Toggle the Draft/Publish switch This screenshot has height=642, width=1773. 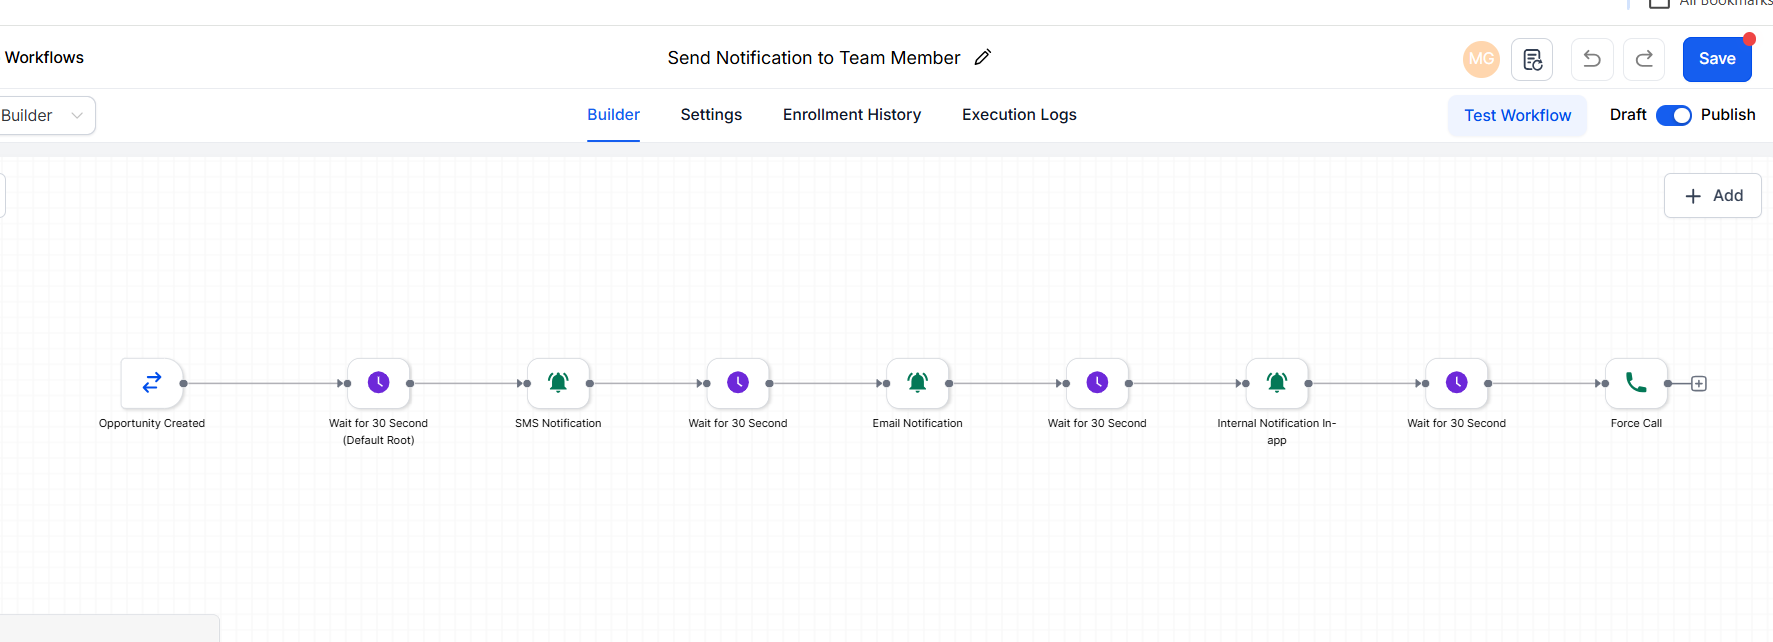[1673, 115]
